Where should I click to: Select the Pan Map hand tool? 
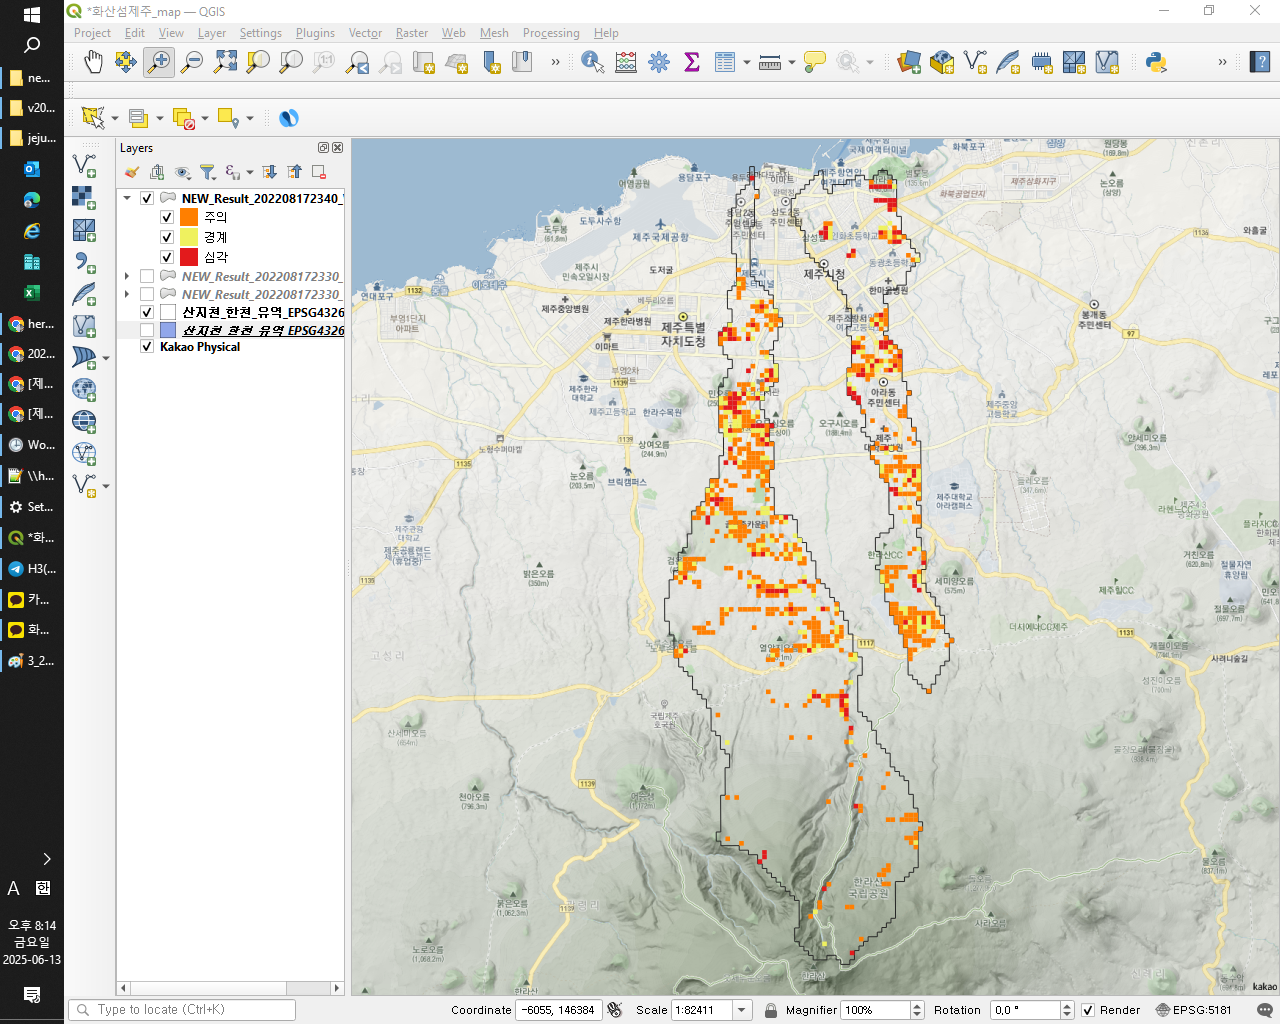pyautogui.click(x=93, y=63)
